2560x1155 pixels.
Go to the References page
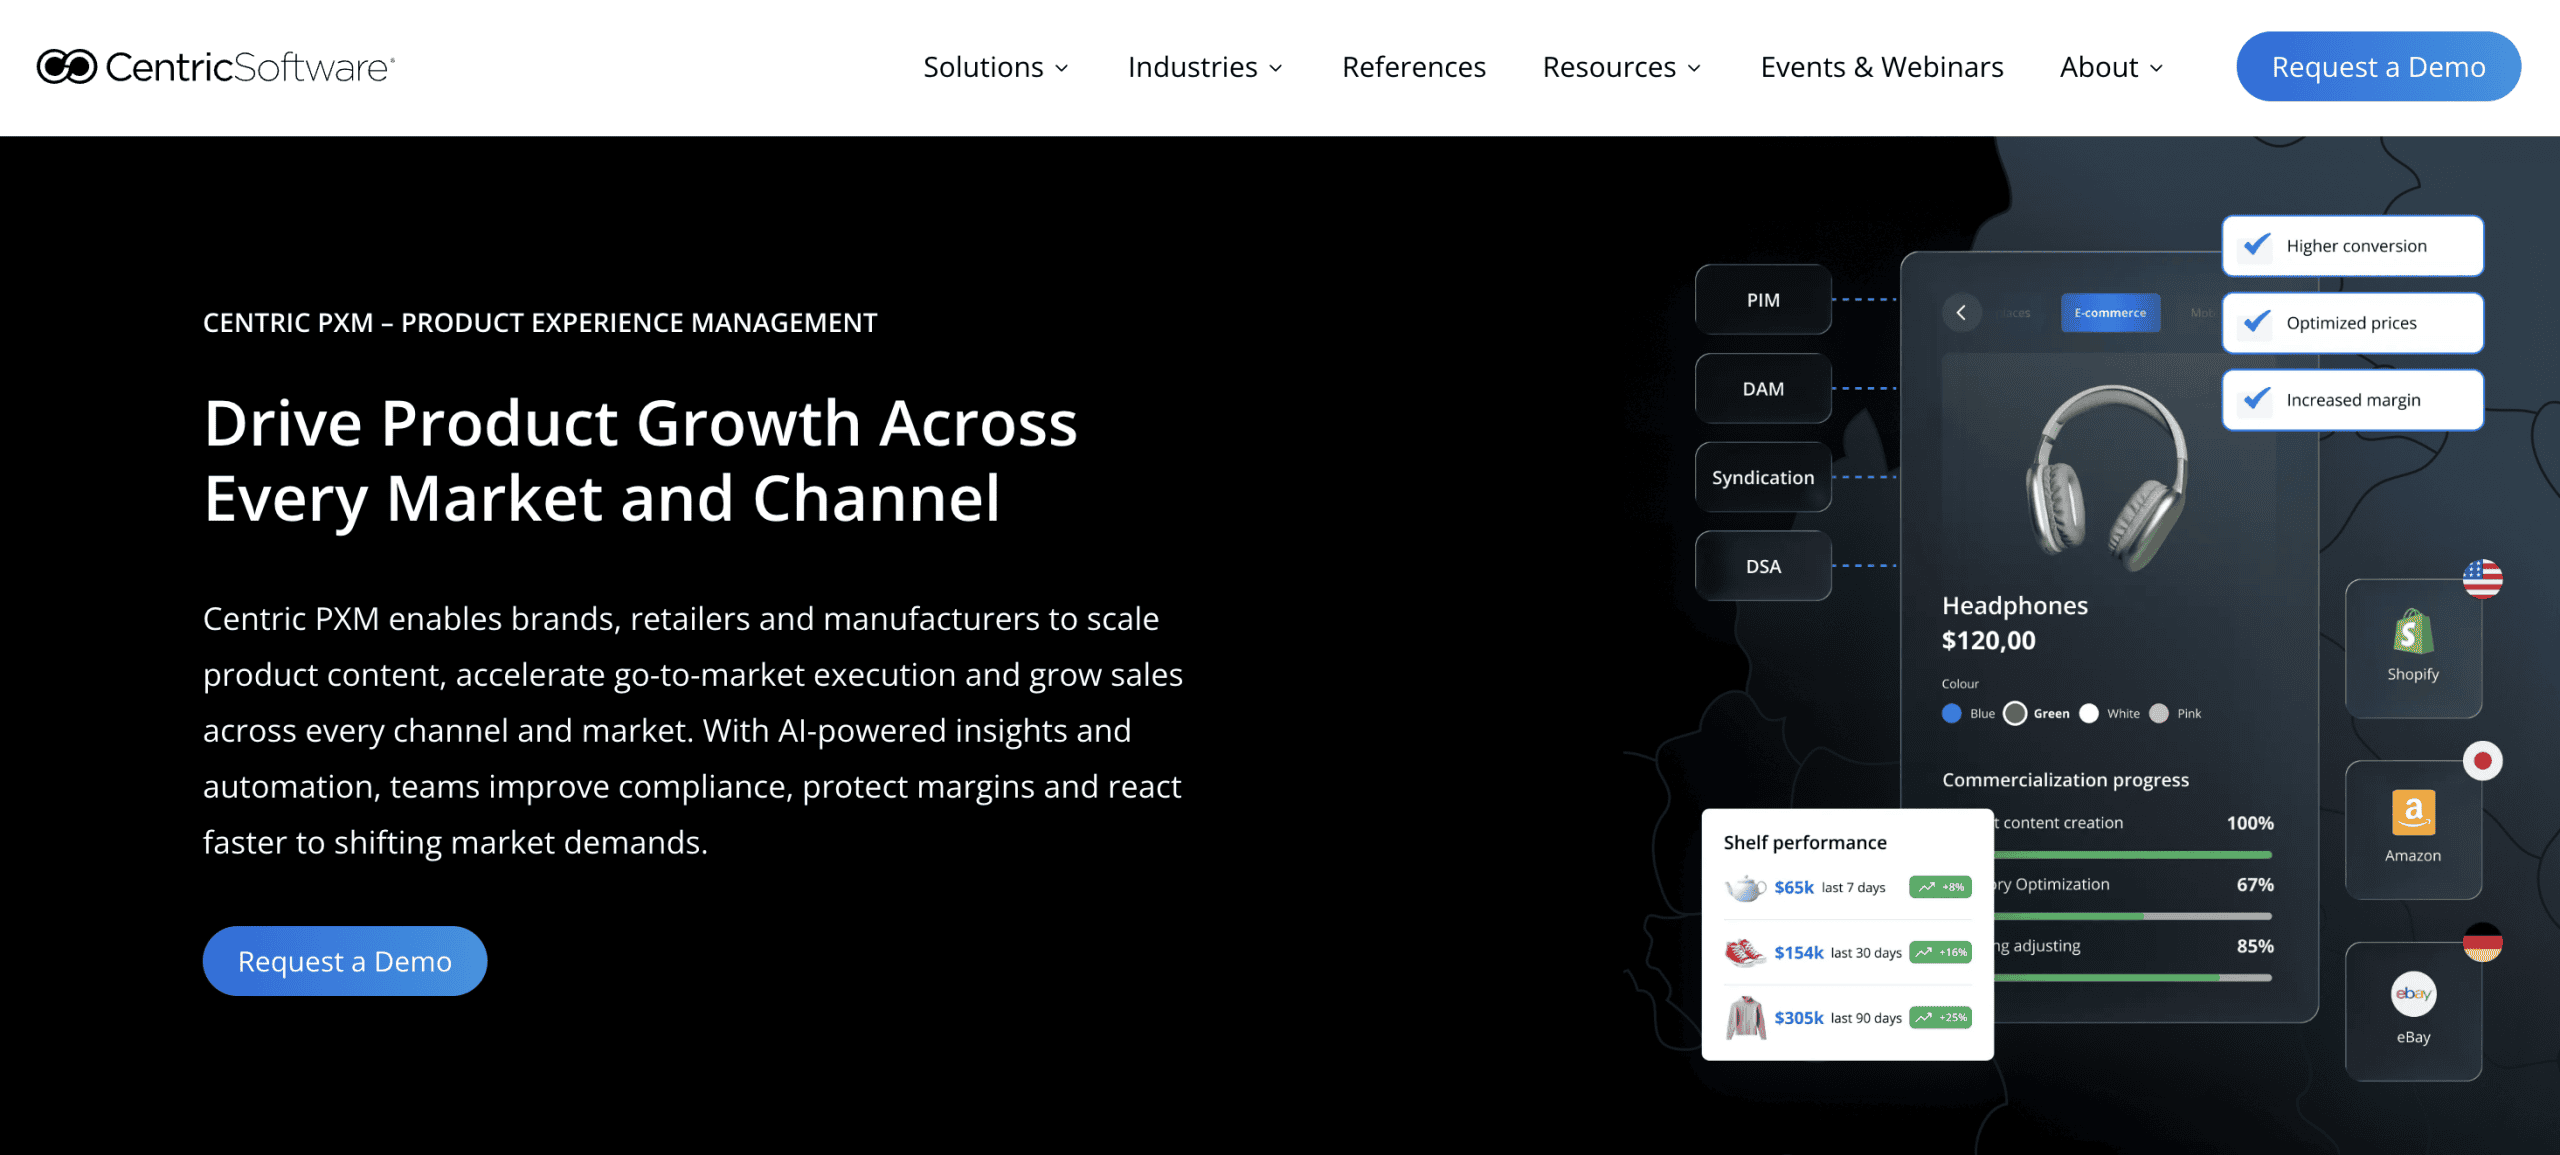(x=1413, y=67)
